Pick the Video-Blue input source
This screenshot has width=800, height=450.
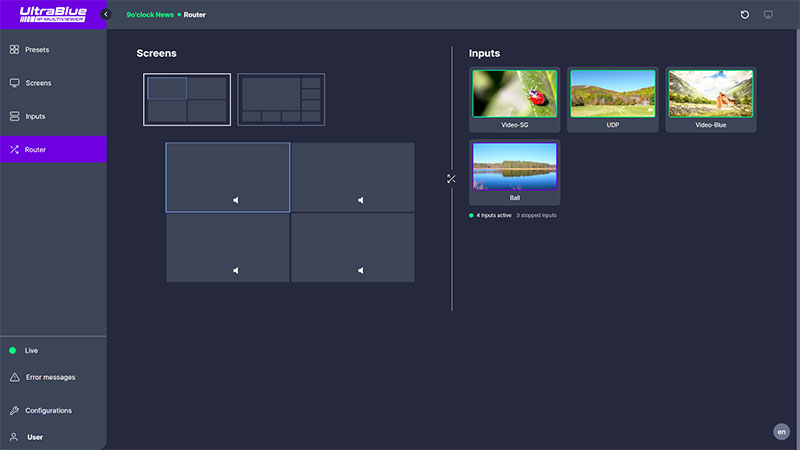[x=710, y=95]
